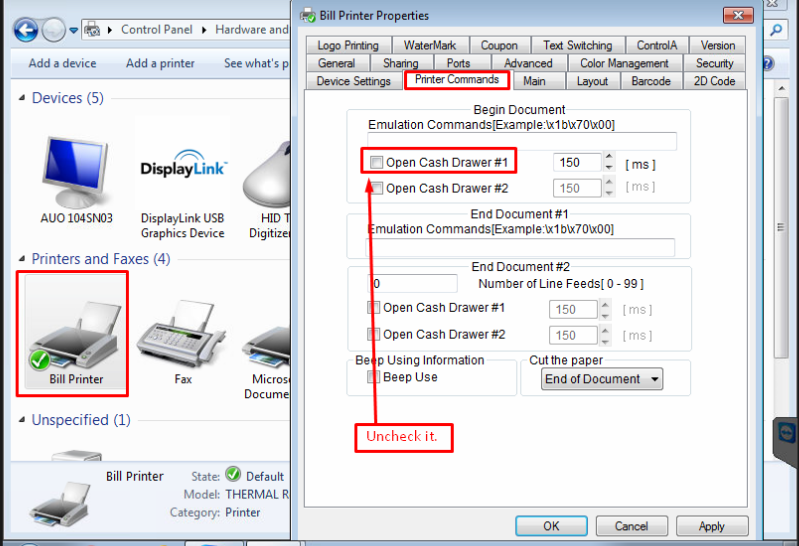Toggle End Document #2 Open Cash Drawer #1

click(x=374, y=308)
